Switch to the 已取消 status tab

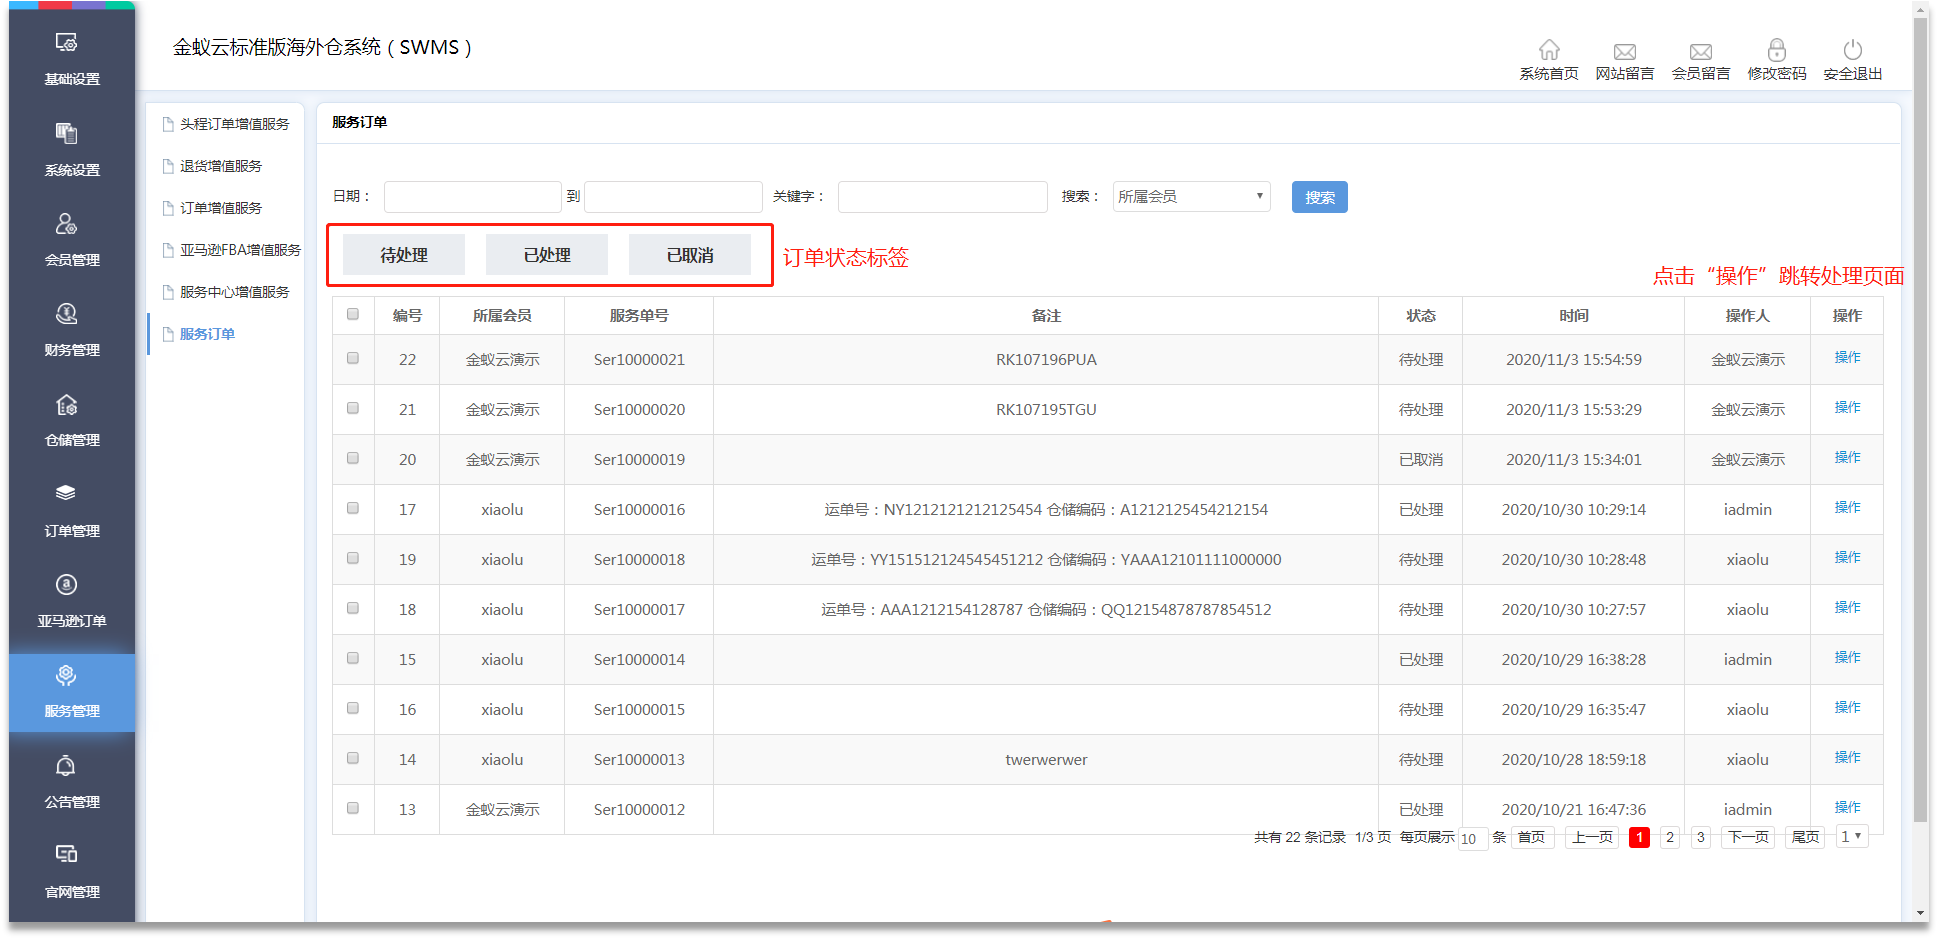(x=690, y=255)
